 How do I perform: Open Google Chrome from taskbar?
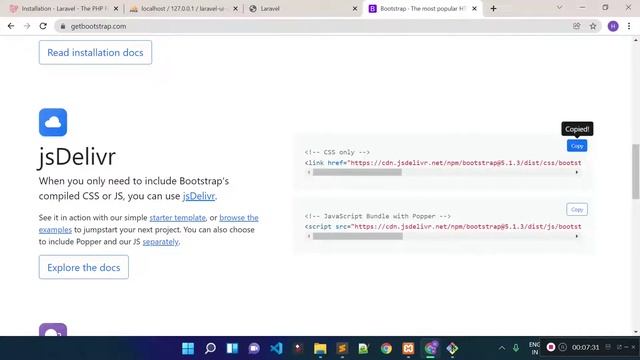(386, 348)
